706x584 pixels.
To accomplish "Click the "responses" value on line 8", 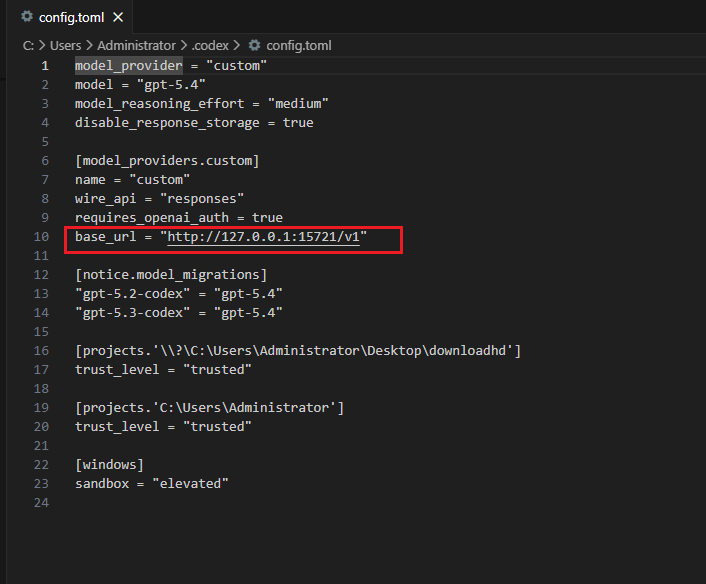I will pyautogui.click(x=202, y=199).
